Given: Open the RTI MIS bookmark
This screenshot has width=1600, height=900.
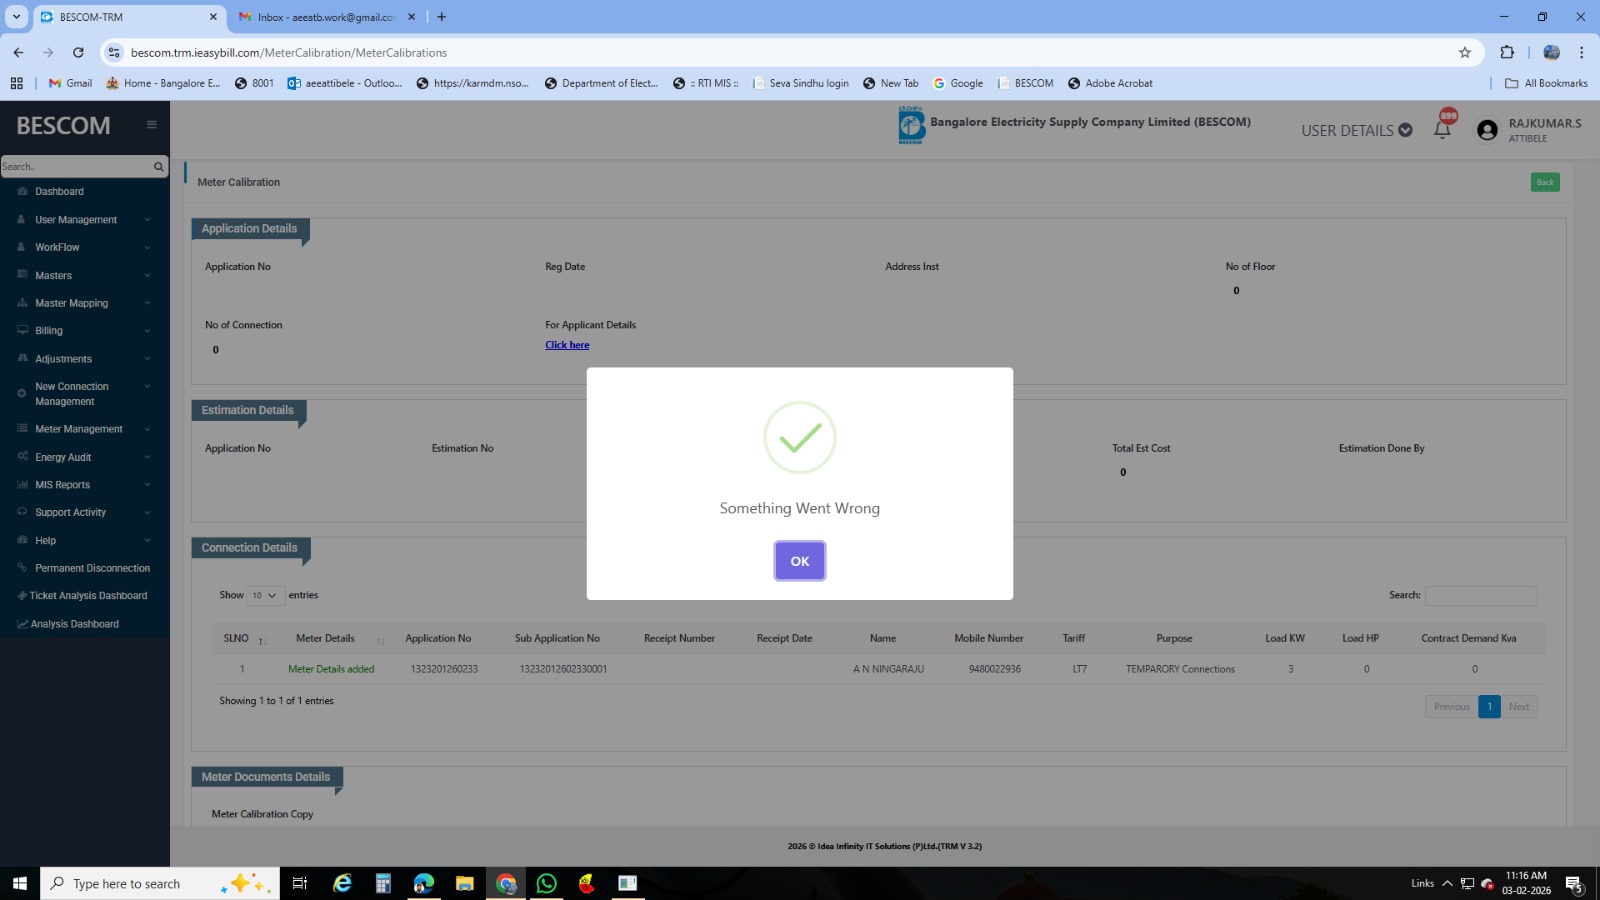Looking at the screenshot, I should pyautogui.click(x=706, y=83).
